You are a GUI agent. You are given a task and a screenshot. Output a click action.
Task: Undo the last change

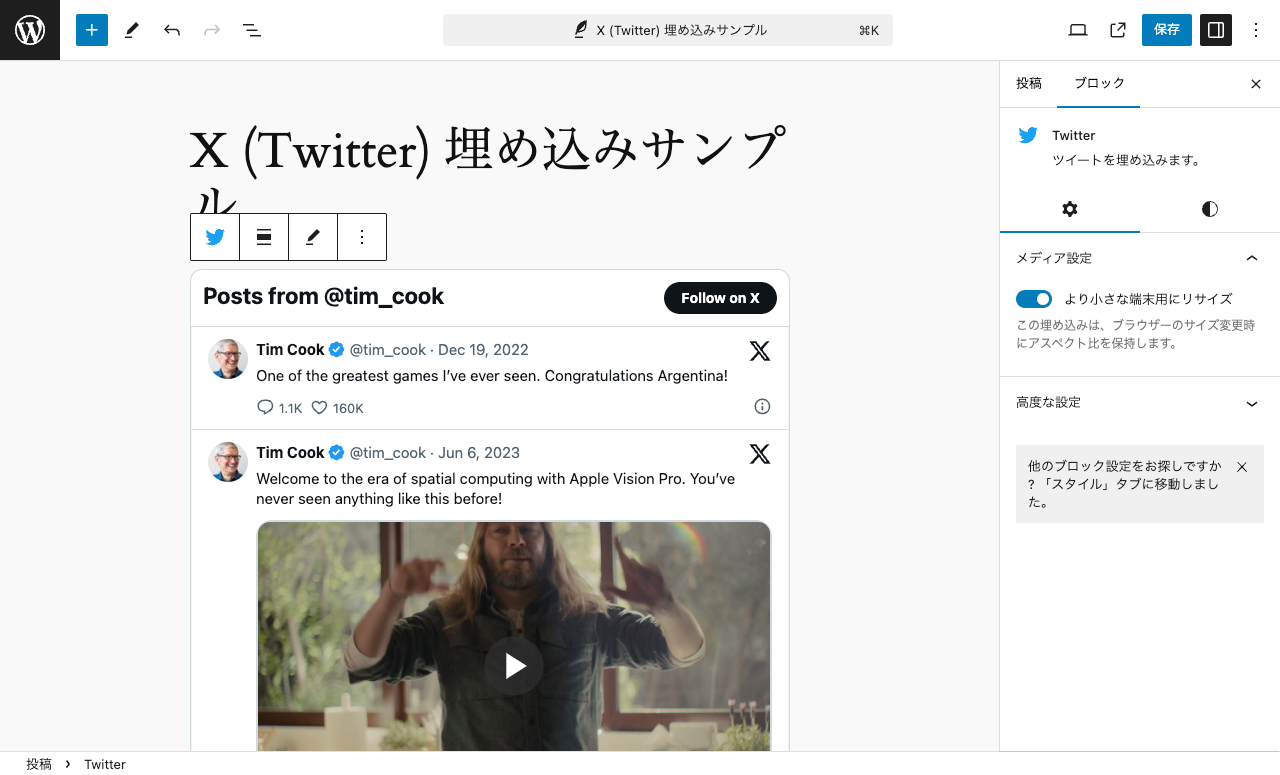(172, 30)
